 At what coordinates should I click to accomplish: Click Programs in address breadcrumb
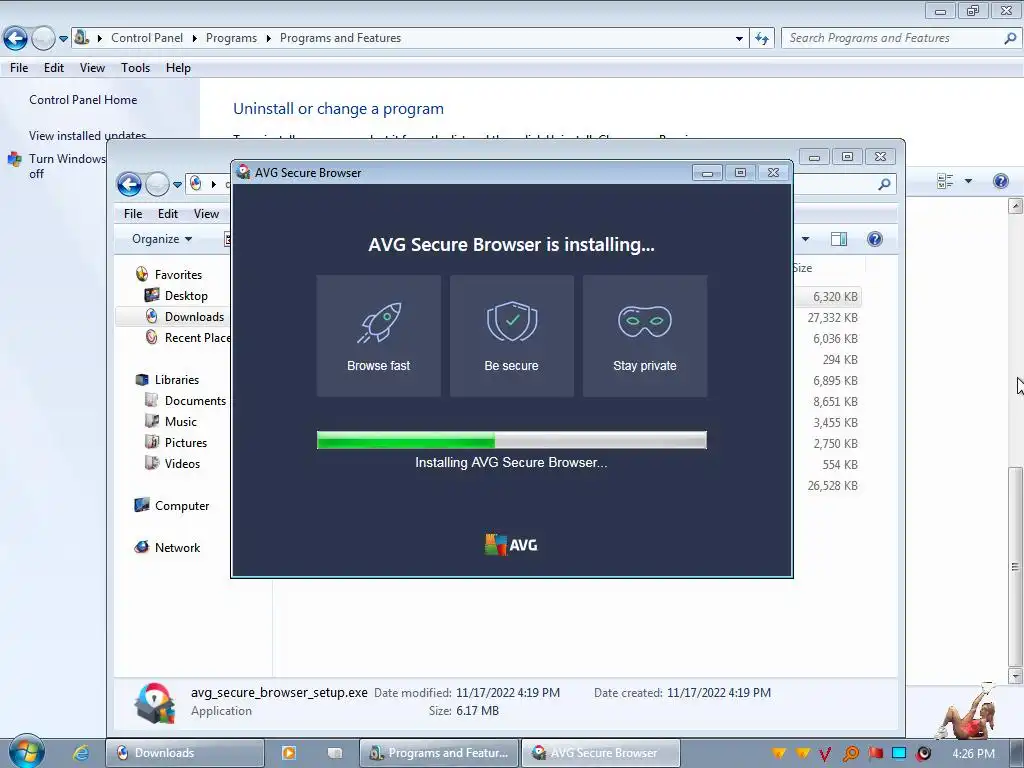click(231, 38)
